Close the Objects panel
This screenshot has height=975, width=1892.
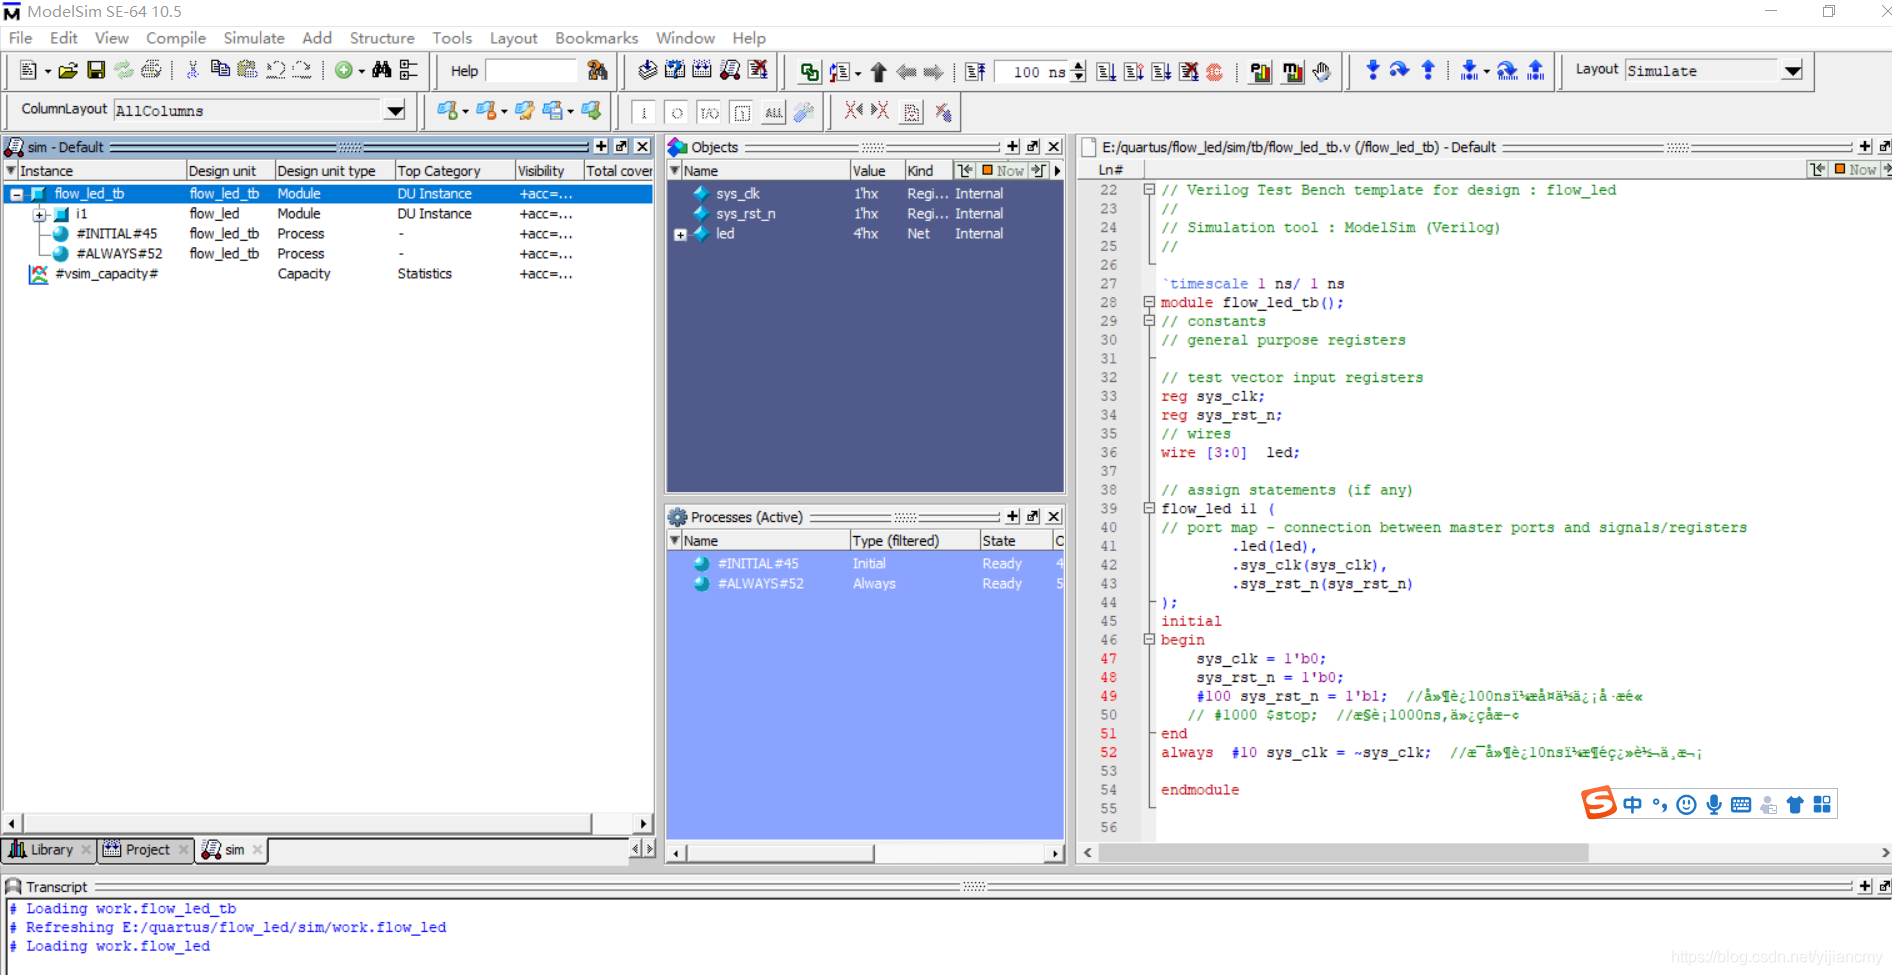[1054, 147]
